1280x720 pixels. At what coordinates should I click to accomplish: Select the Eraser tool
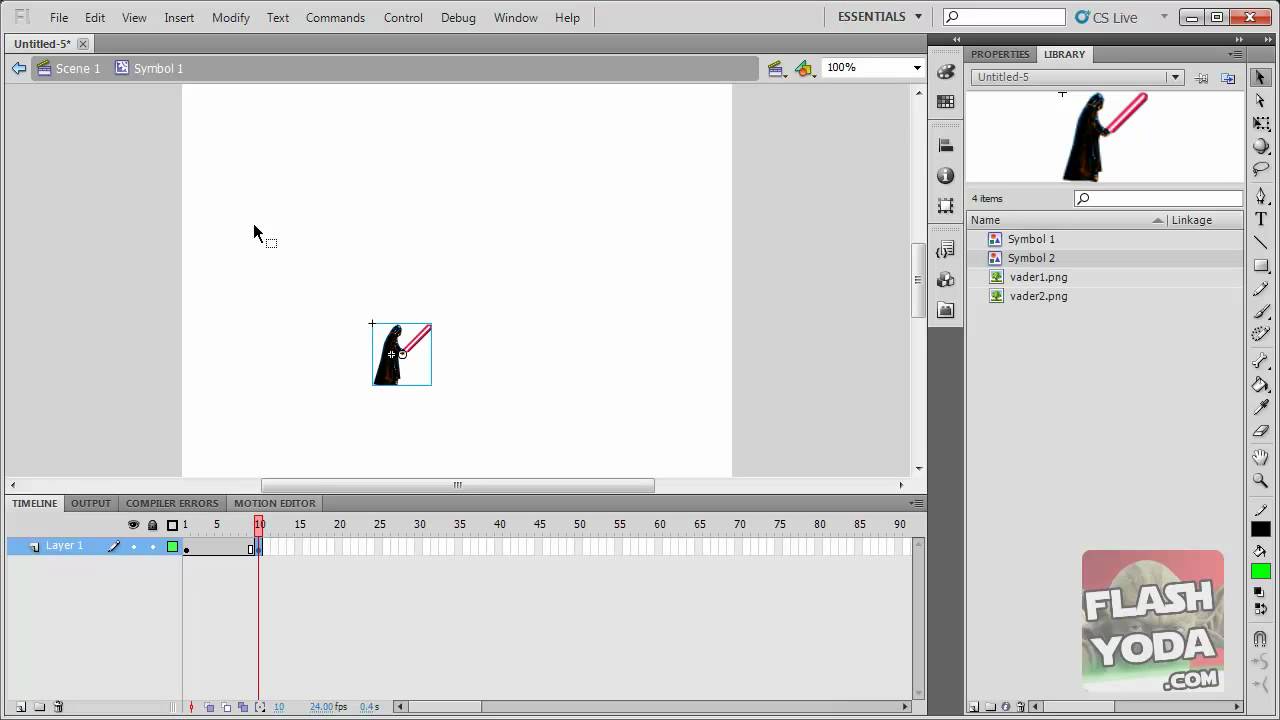(1261, 431)
